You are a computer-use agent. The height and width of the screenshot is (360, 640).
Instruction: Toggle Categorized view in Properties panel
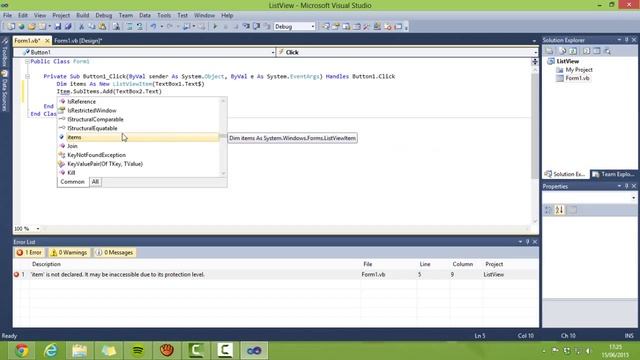(548, 210)
